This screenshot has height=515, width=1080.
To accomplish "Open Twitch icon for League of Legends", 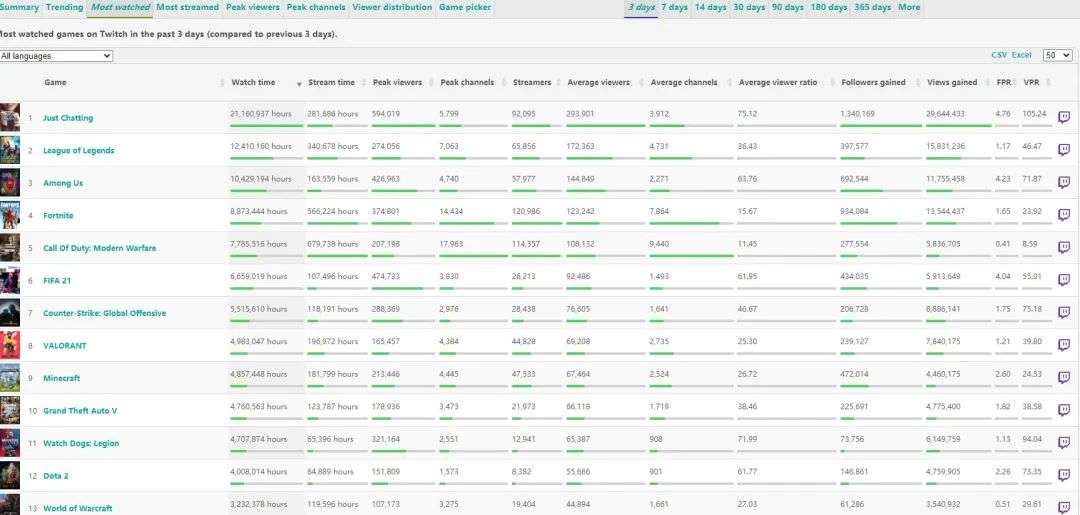I will click(x=1064, y=150).
